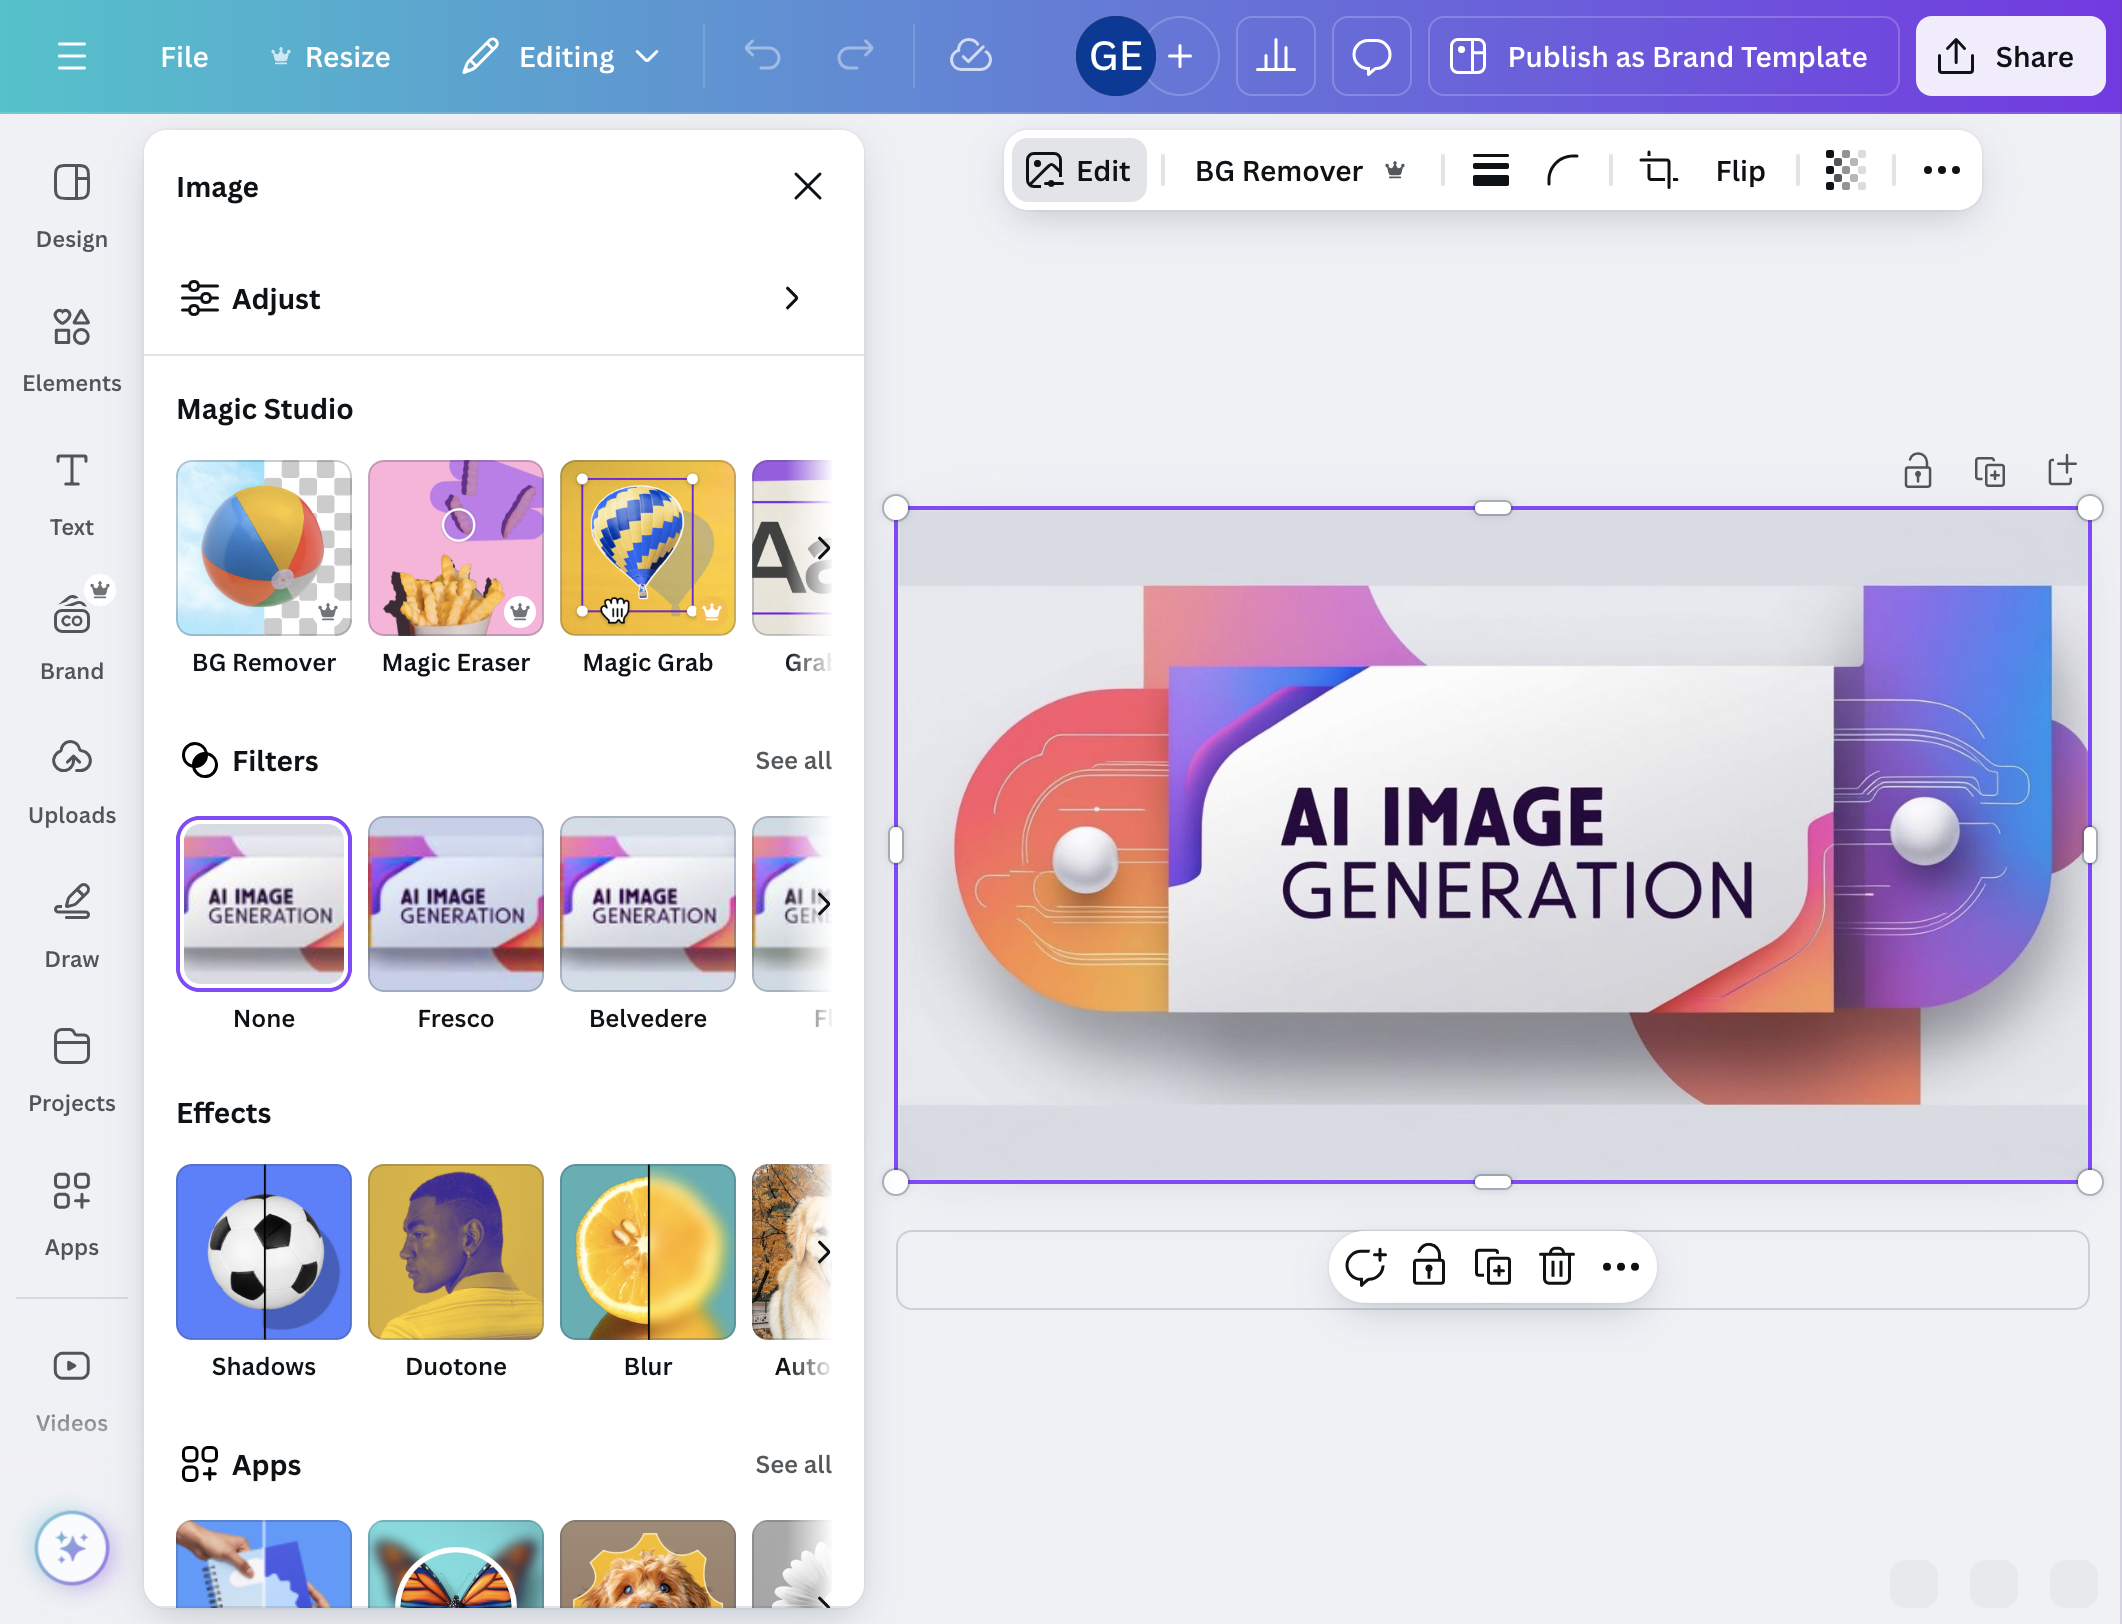
Task: Show more effects arrow
Action: click(822, 1252)
